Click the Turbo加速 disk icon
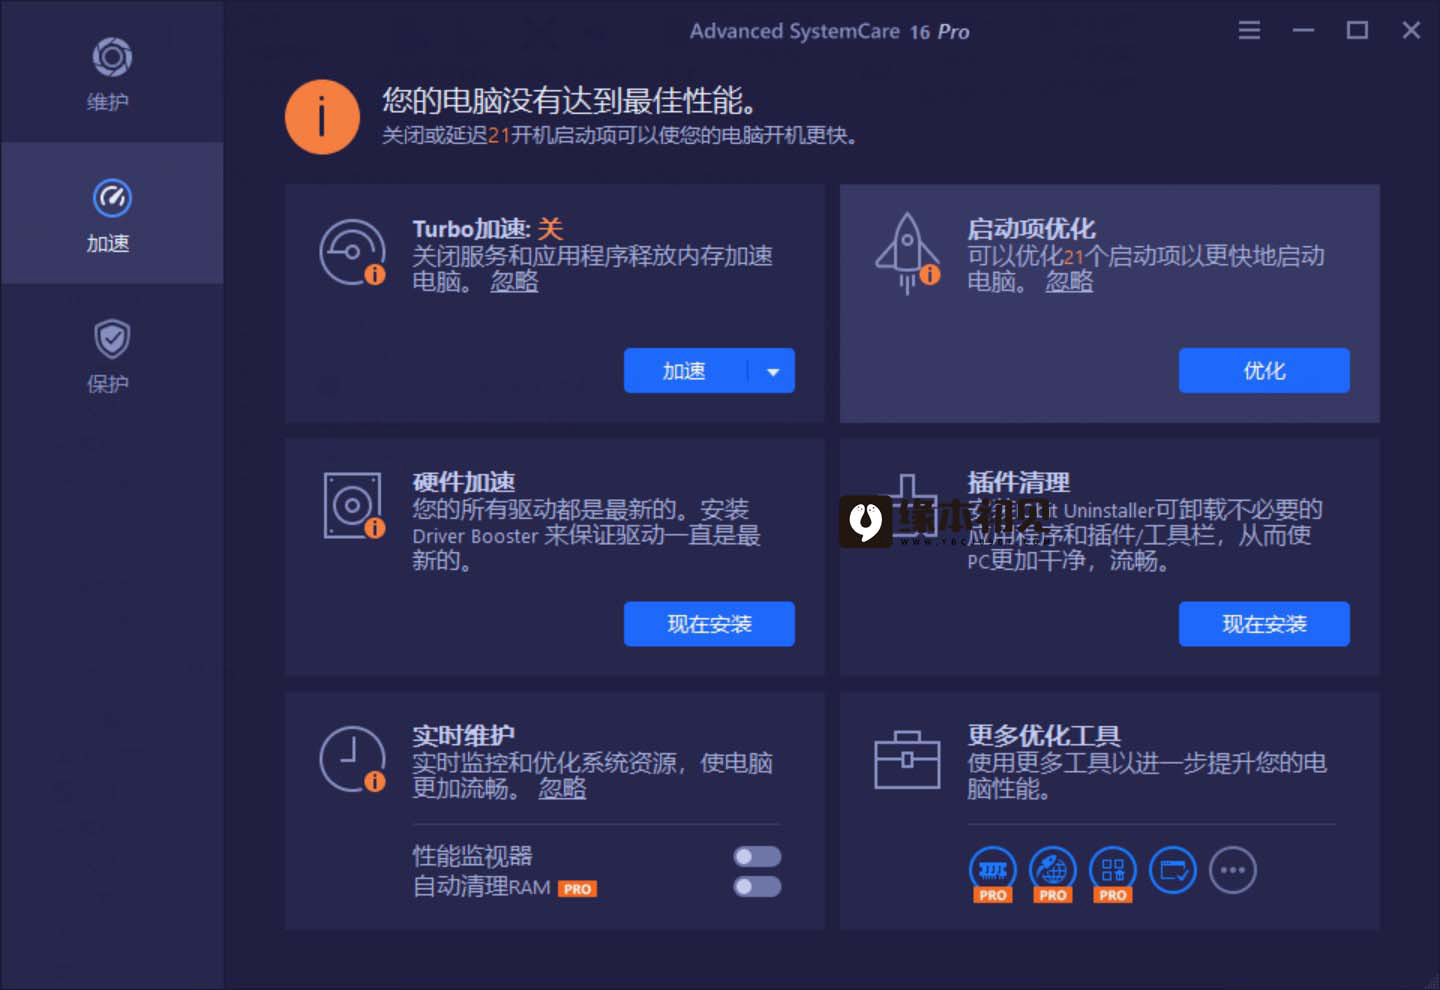Image resolution: width=1440 pixels, height=990 pixels. [352, 252]
